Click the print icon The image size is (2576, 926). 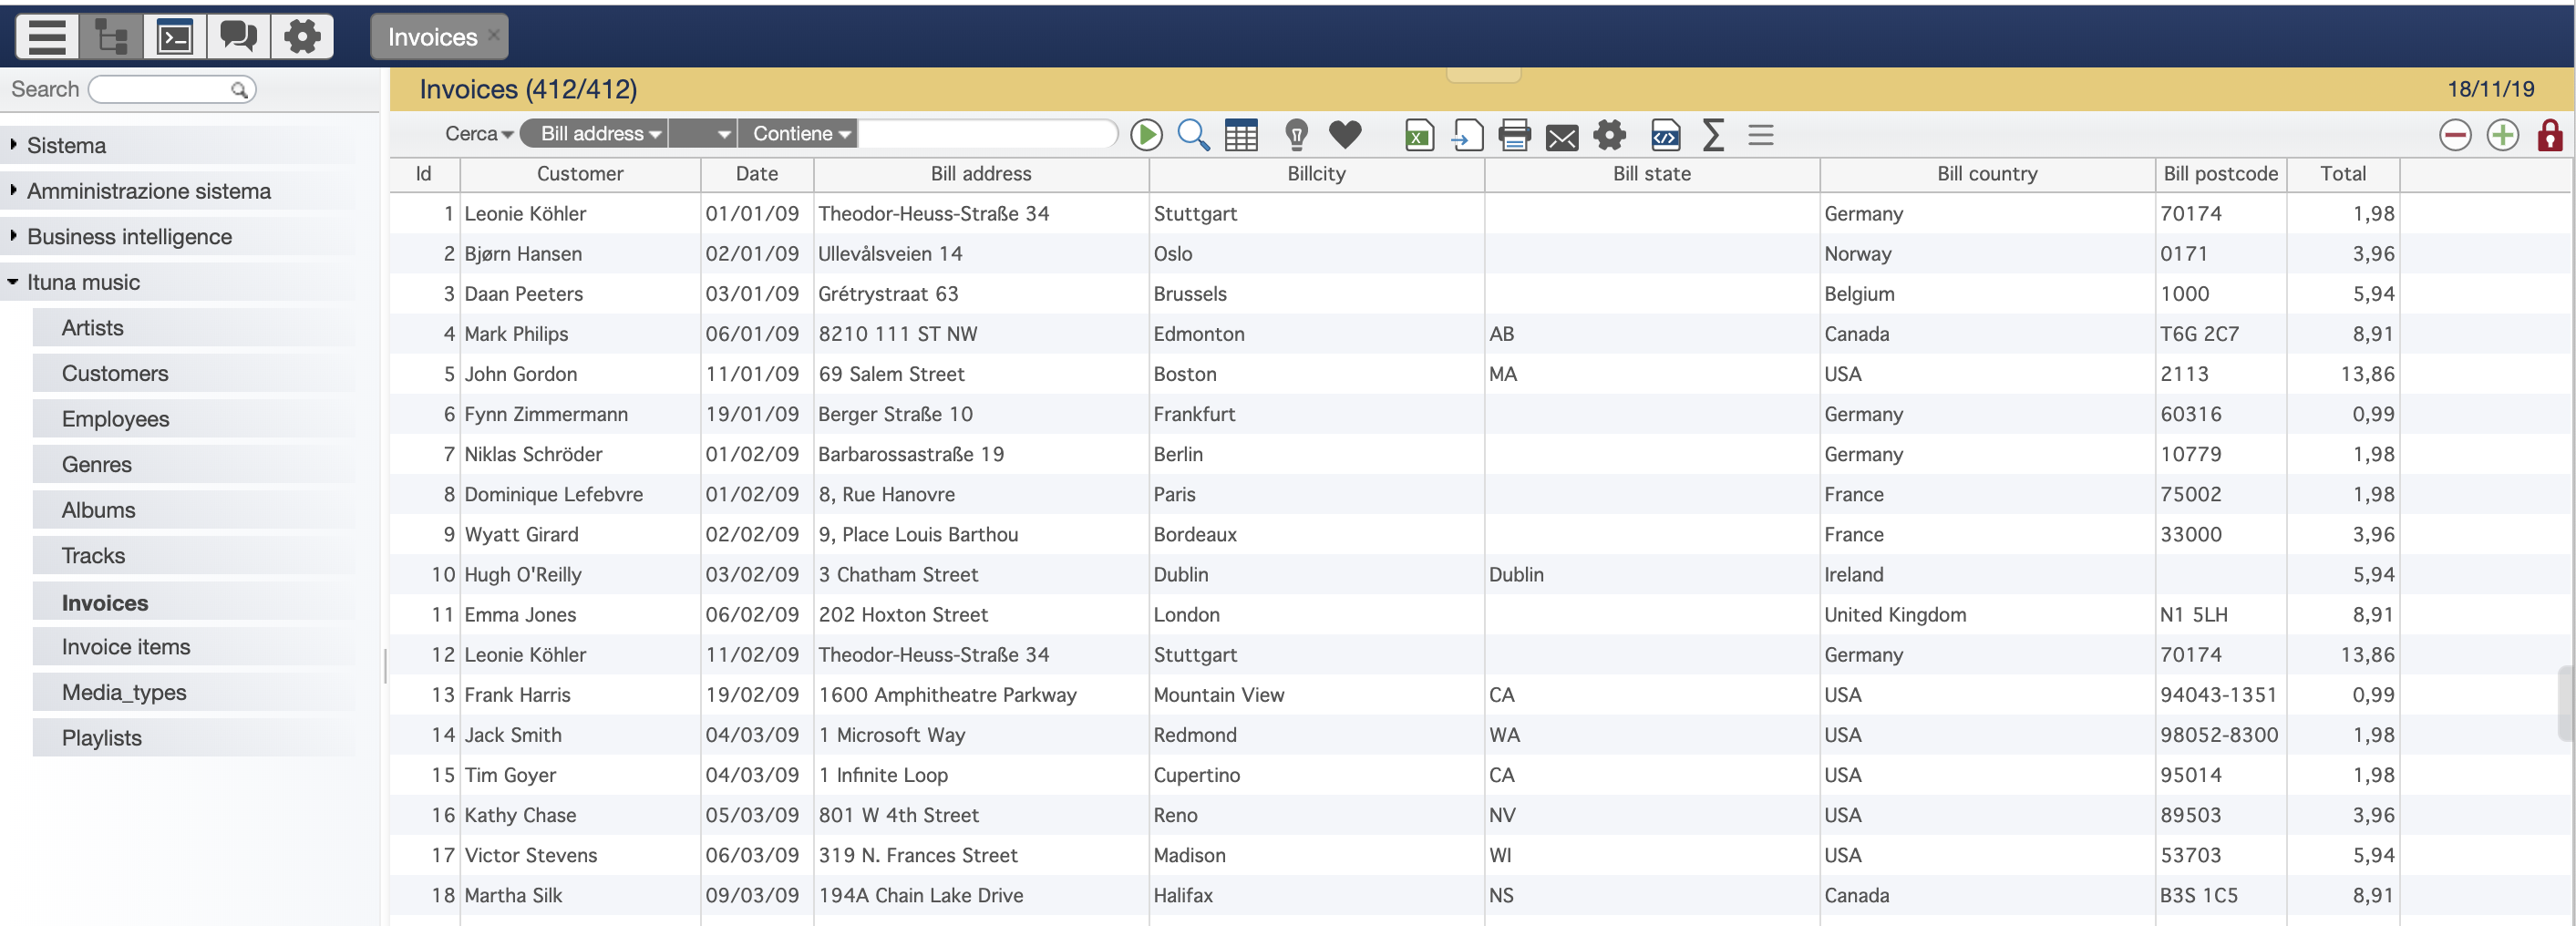click(1514, 135)
